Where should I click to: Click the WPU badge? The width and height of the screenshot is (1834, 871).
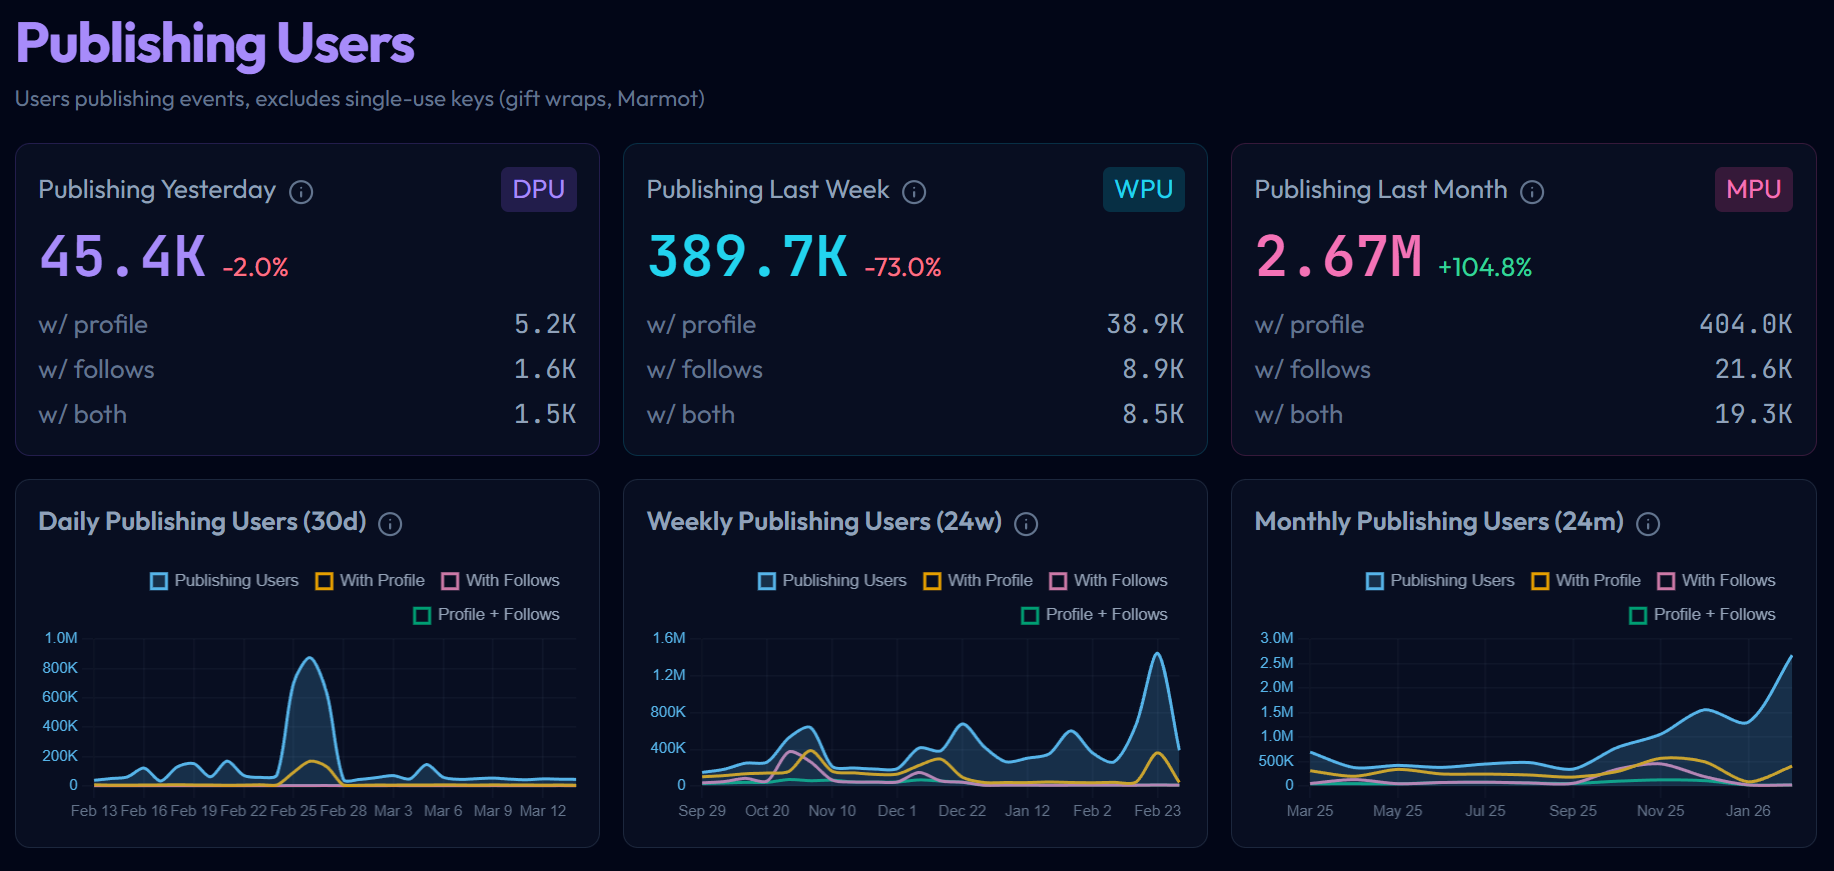point(1143,189)
